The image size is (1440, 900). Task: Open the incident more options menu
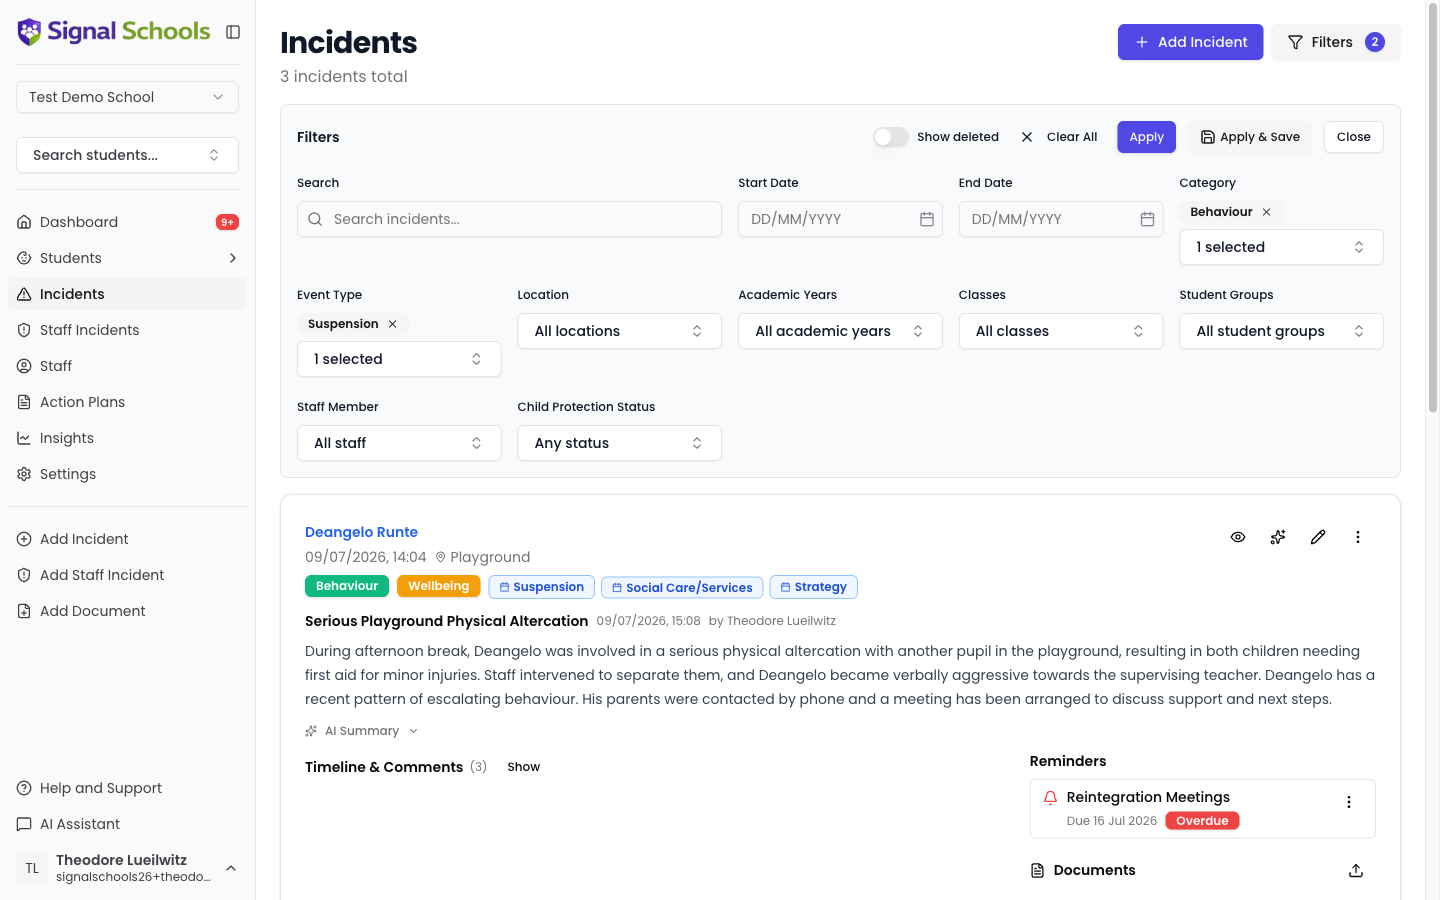point(1358,537)
